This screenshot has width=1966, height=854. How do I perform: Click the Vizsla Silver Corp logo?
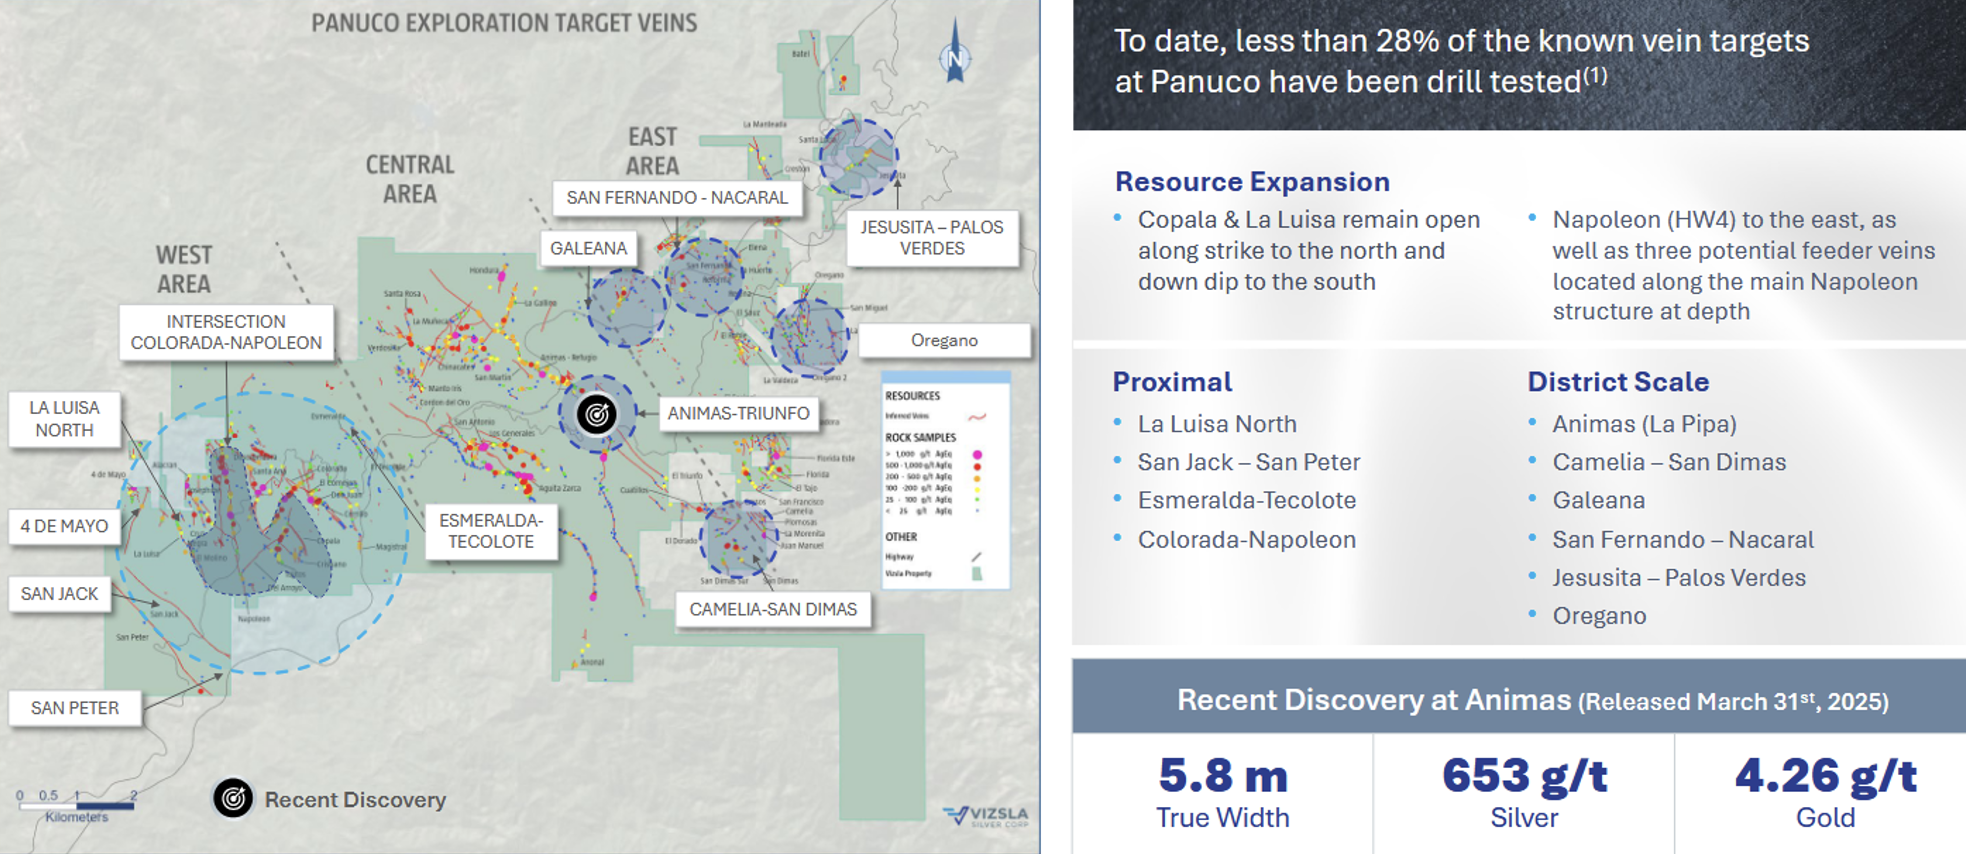[x=985, y=816]
